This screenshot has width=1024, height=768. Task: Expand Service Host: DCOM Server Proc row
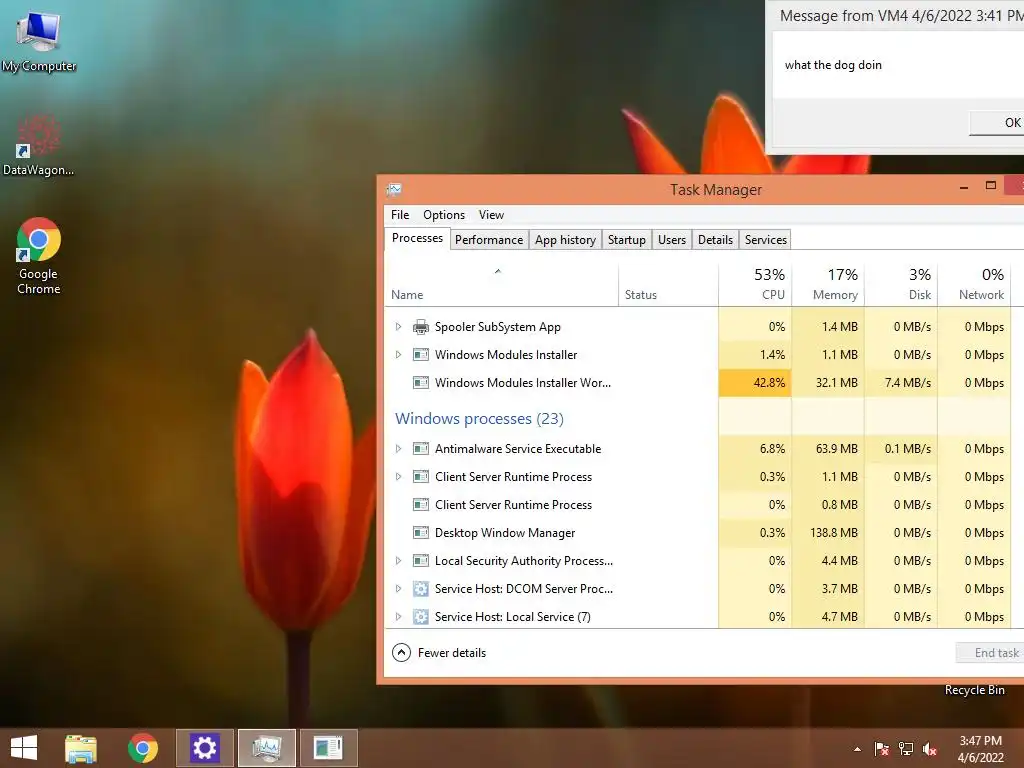398,589
